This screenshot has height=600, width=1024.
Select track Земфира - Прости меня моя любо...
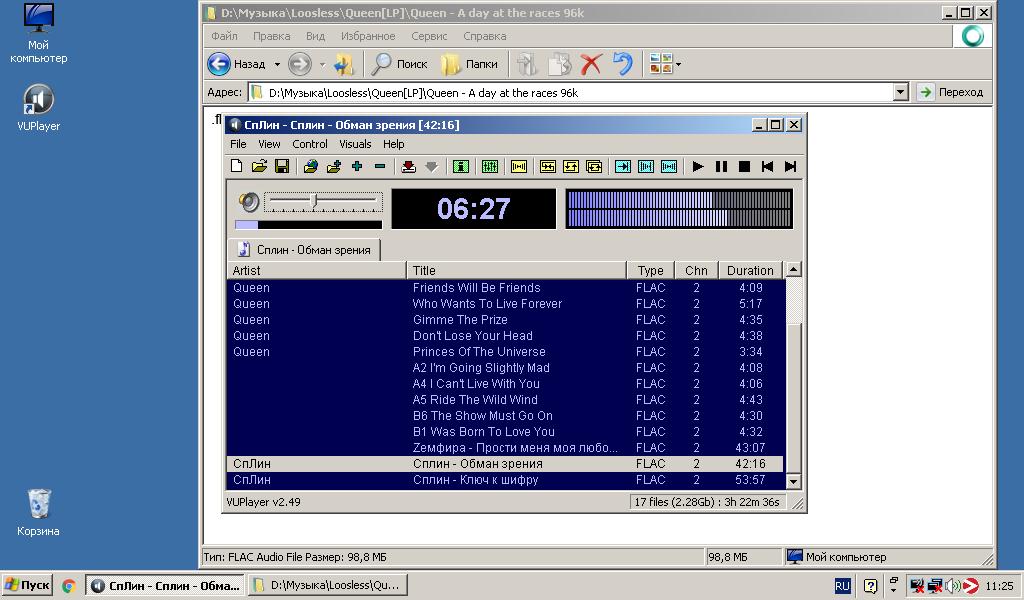pyautogui.click(x=505, y=448)
